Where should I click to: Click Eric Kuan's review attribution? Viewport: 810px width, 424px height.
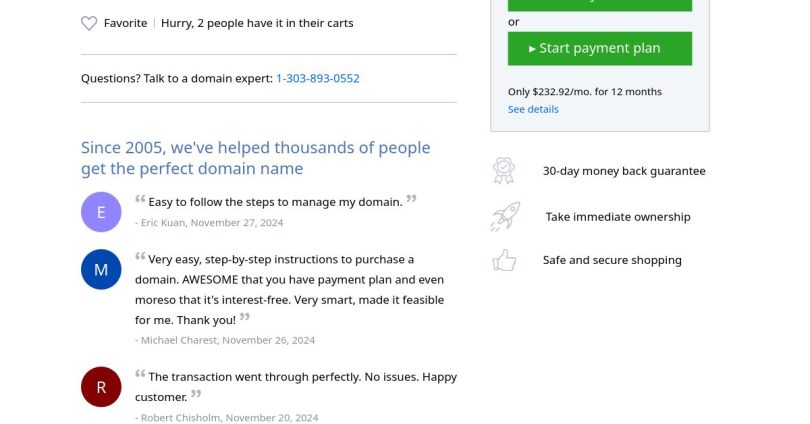point(209,223)
